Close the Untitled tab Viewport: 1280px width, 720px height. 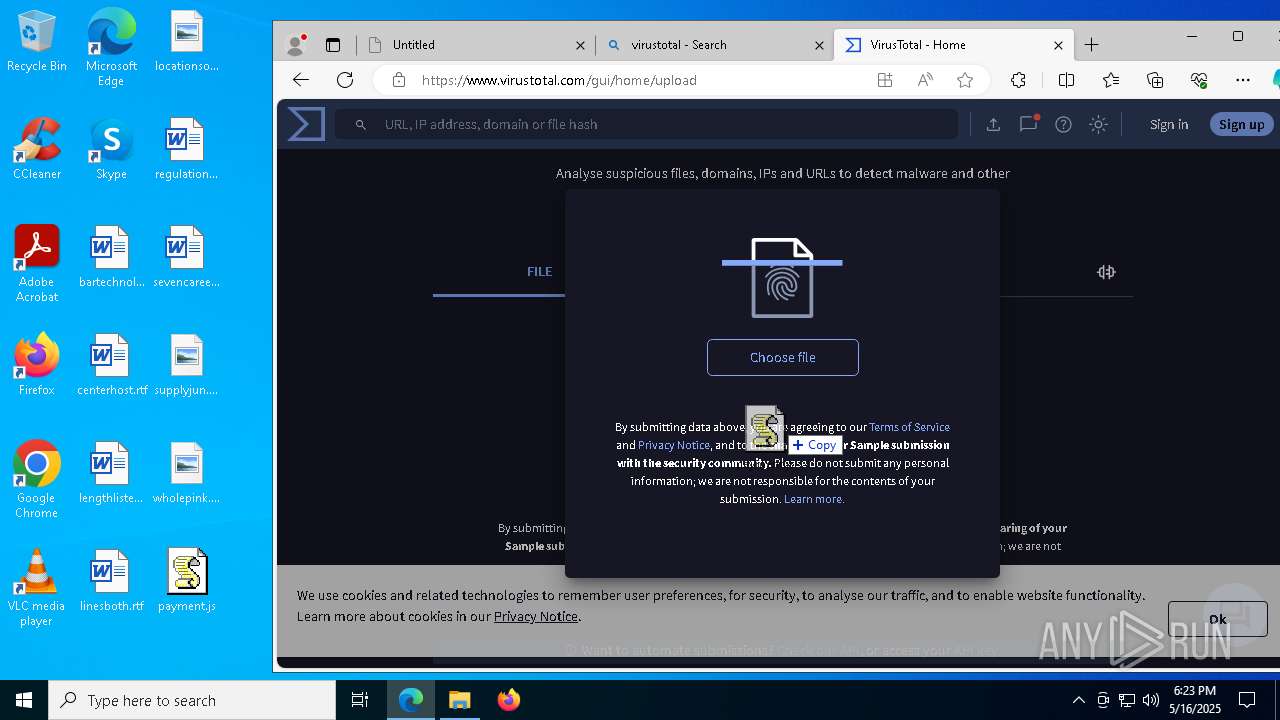(580, 45)
